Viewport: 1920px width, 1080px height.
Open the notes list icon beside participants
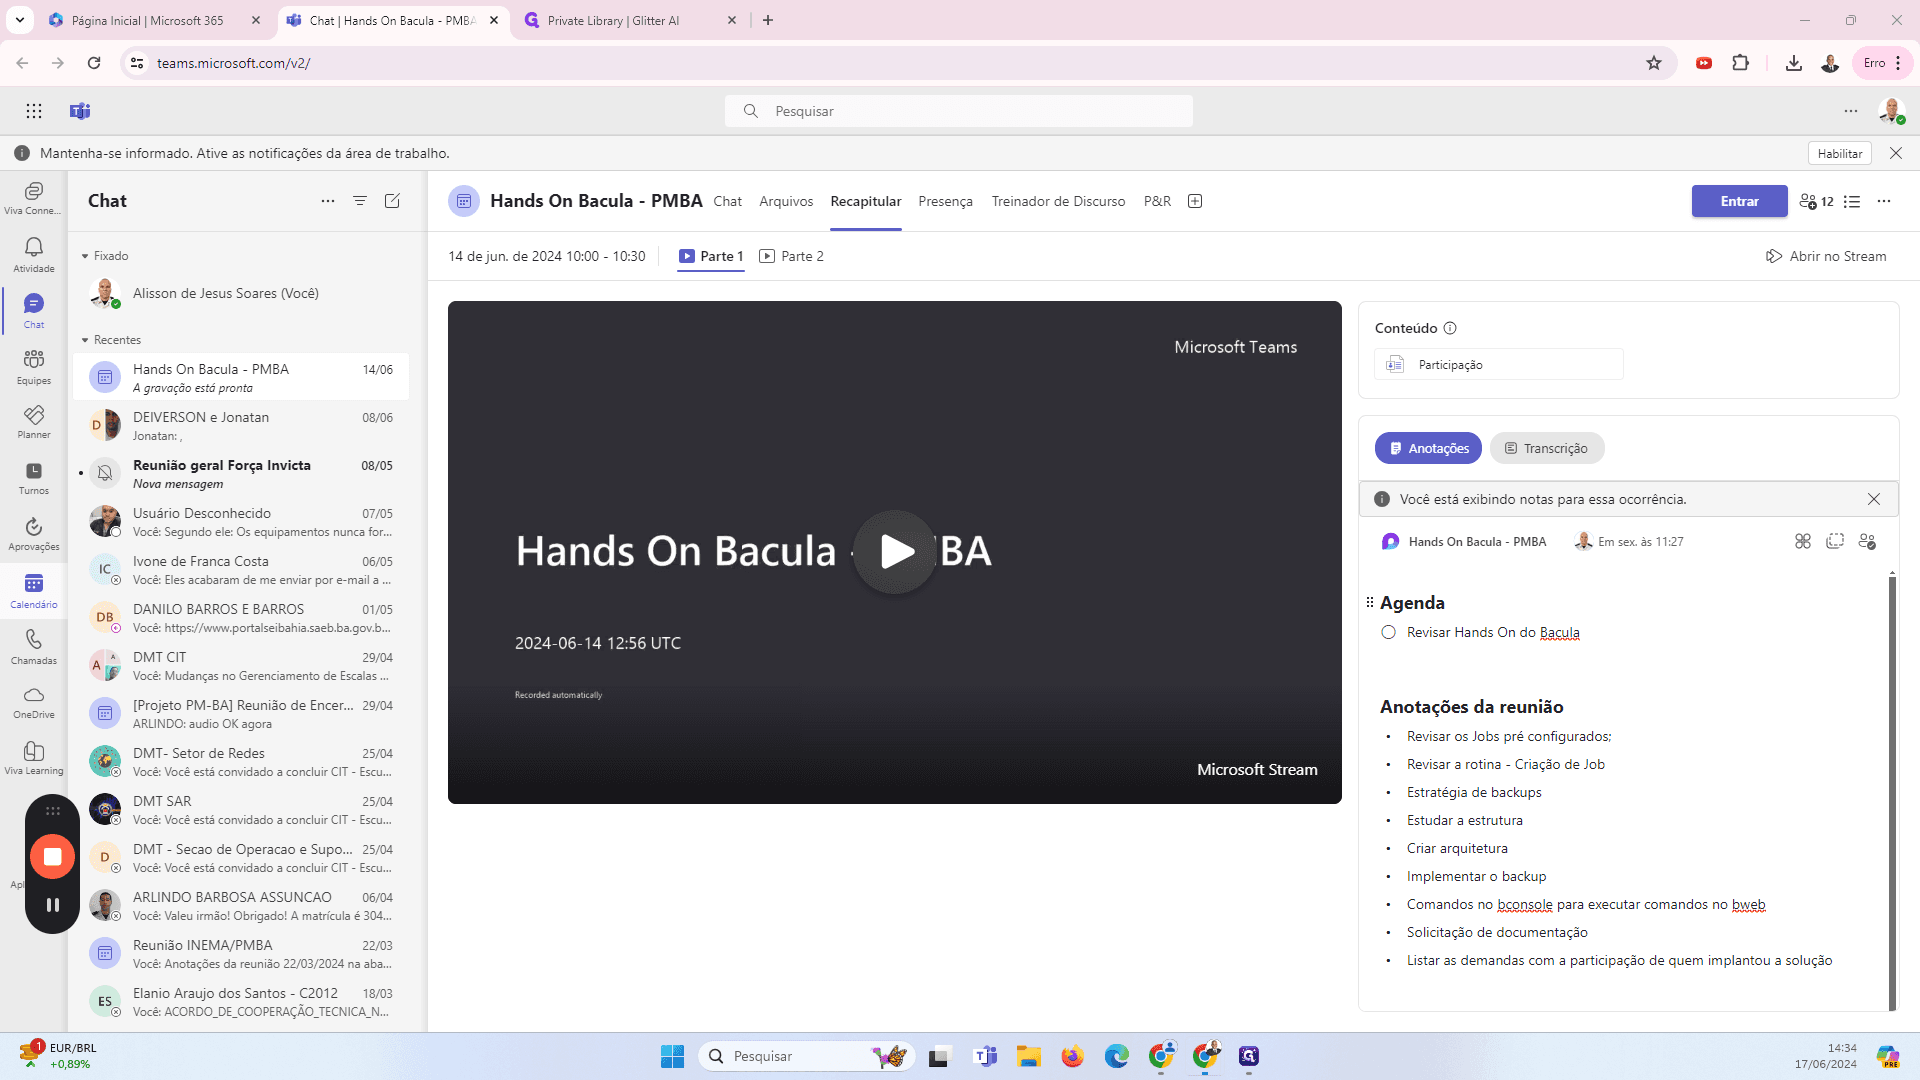click(1852, 201)
